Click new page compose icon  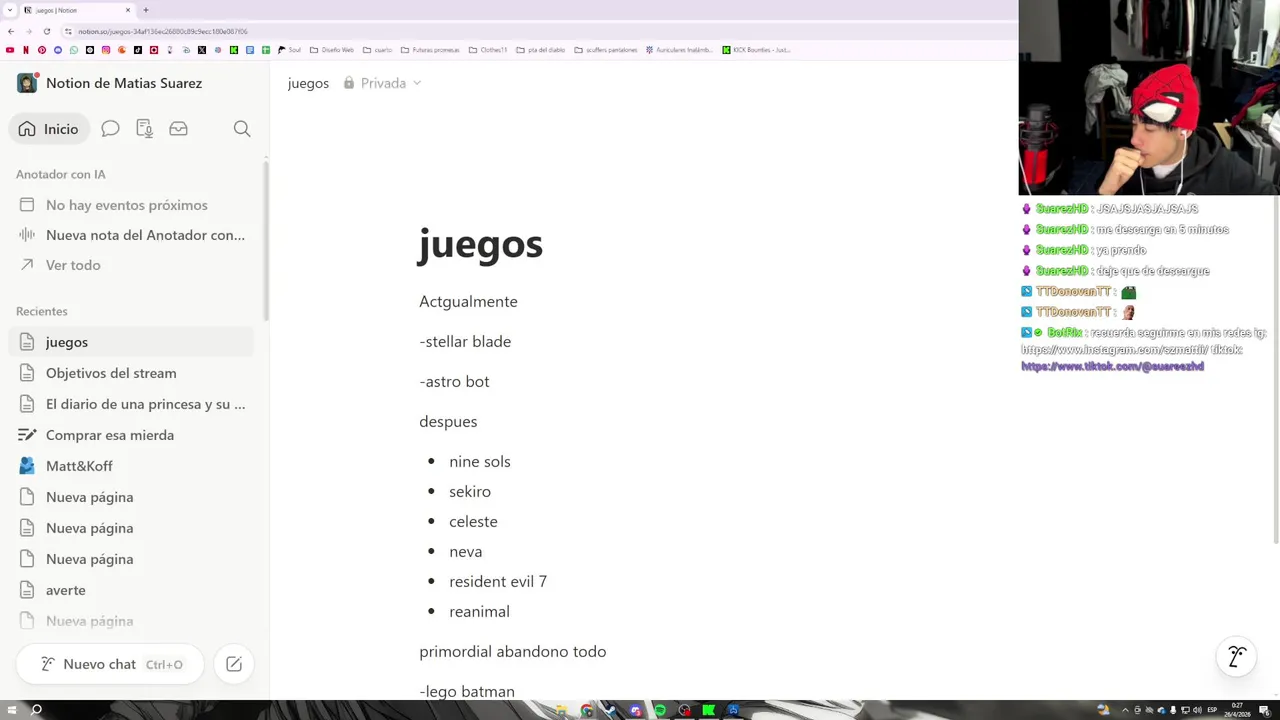[234, 664]
